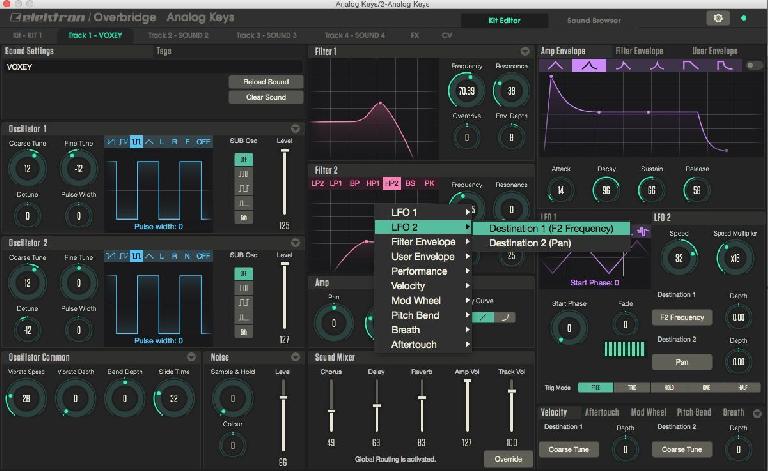Open Filter 1 panel dropdown arrow
Viewport: 768px width, 471px height.
click(525, 51)
